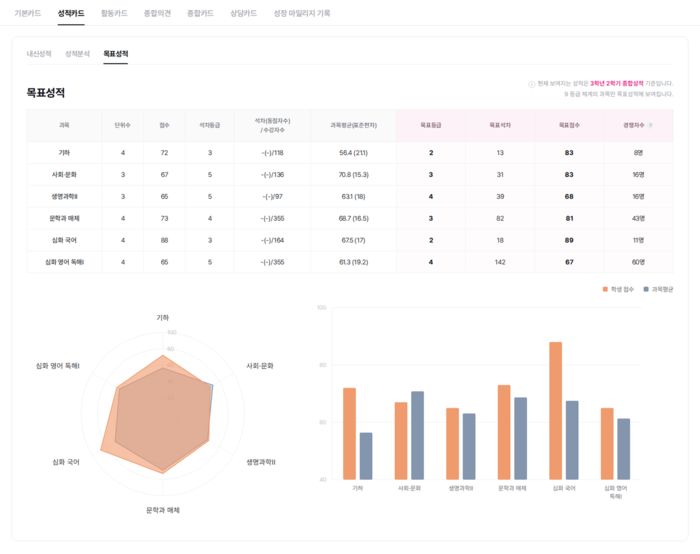Click the 56.4 (21.1) average cell
The width and height of the screenshot is (700, 554).
[x=354, y=153]
